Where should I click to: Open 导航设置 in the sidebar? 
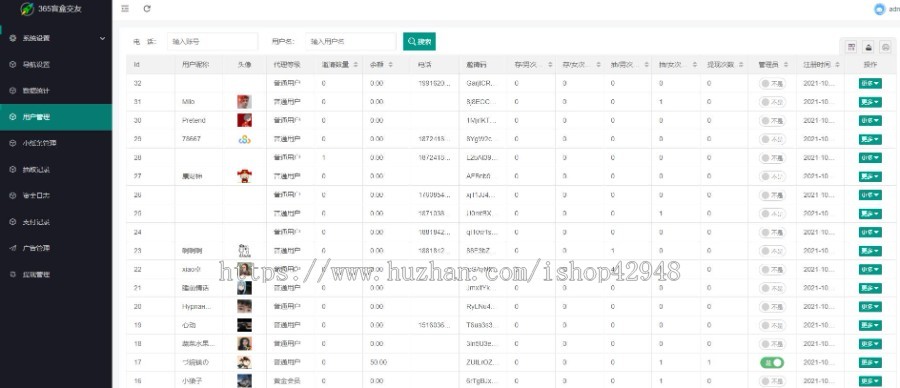[x=56, y=64]
